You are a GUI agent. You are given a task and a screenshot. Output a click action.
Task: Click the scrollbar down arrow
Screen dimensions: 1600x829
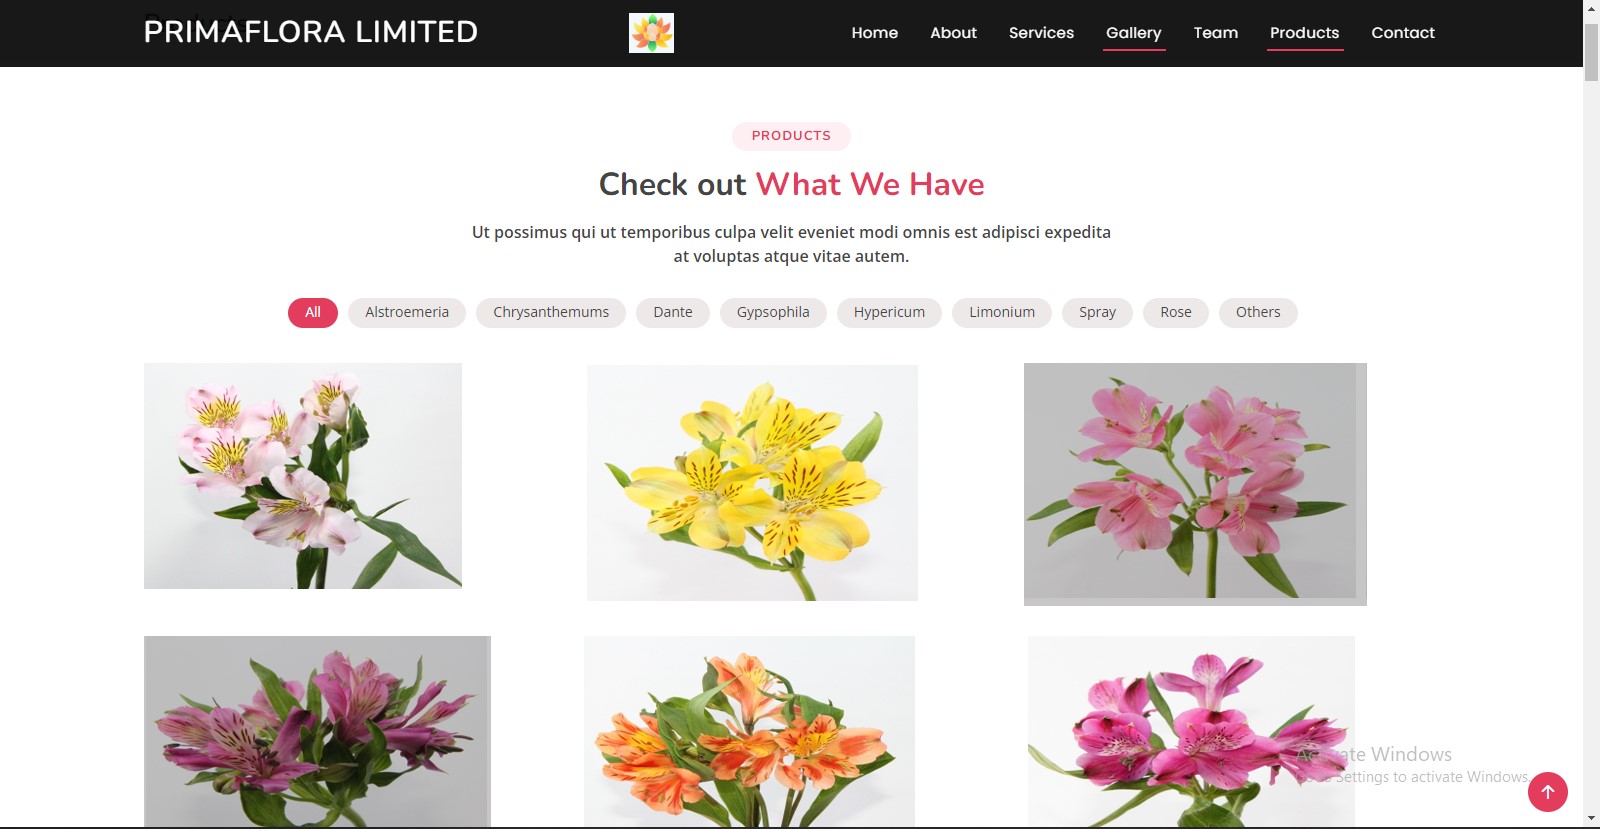(1591, 819)
